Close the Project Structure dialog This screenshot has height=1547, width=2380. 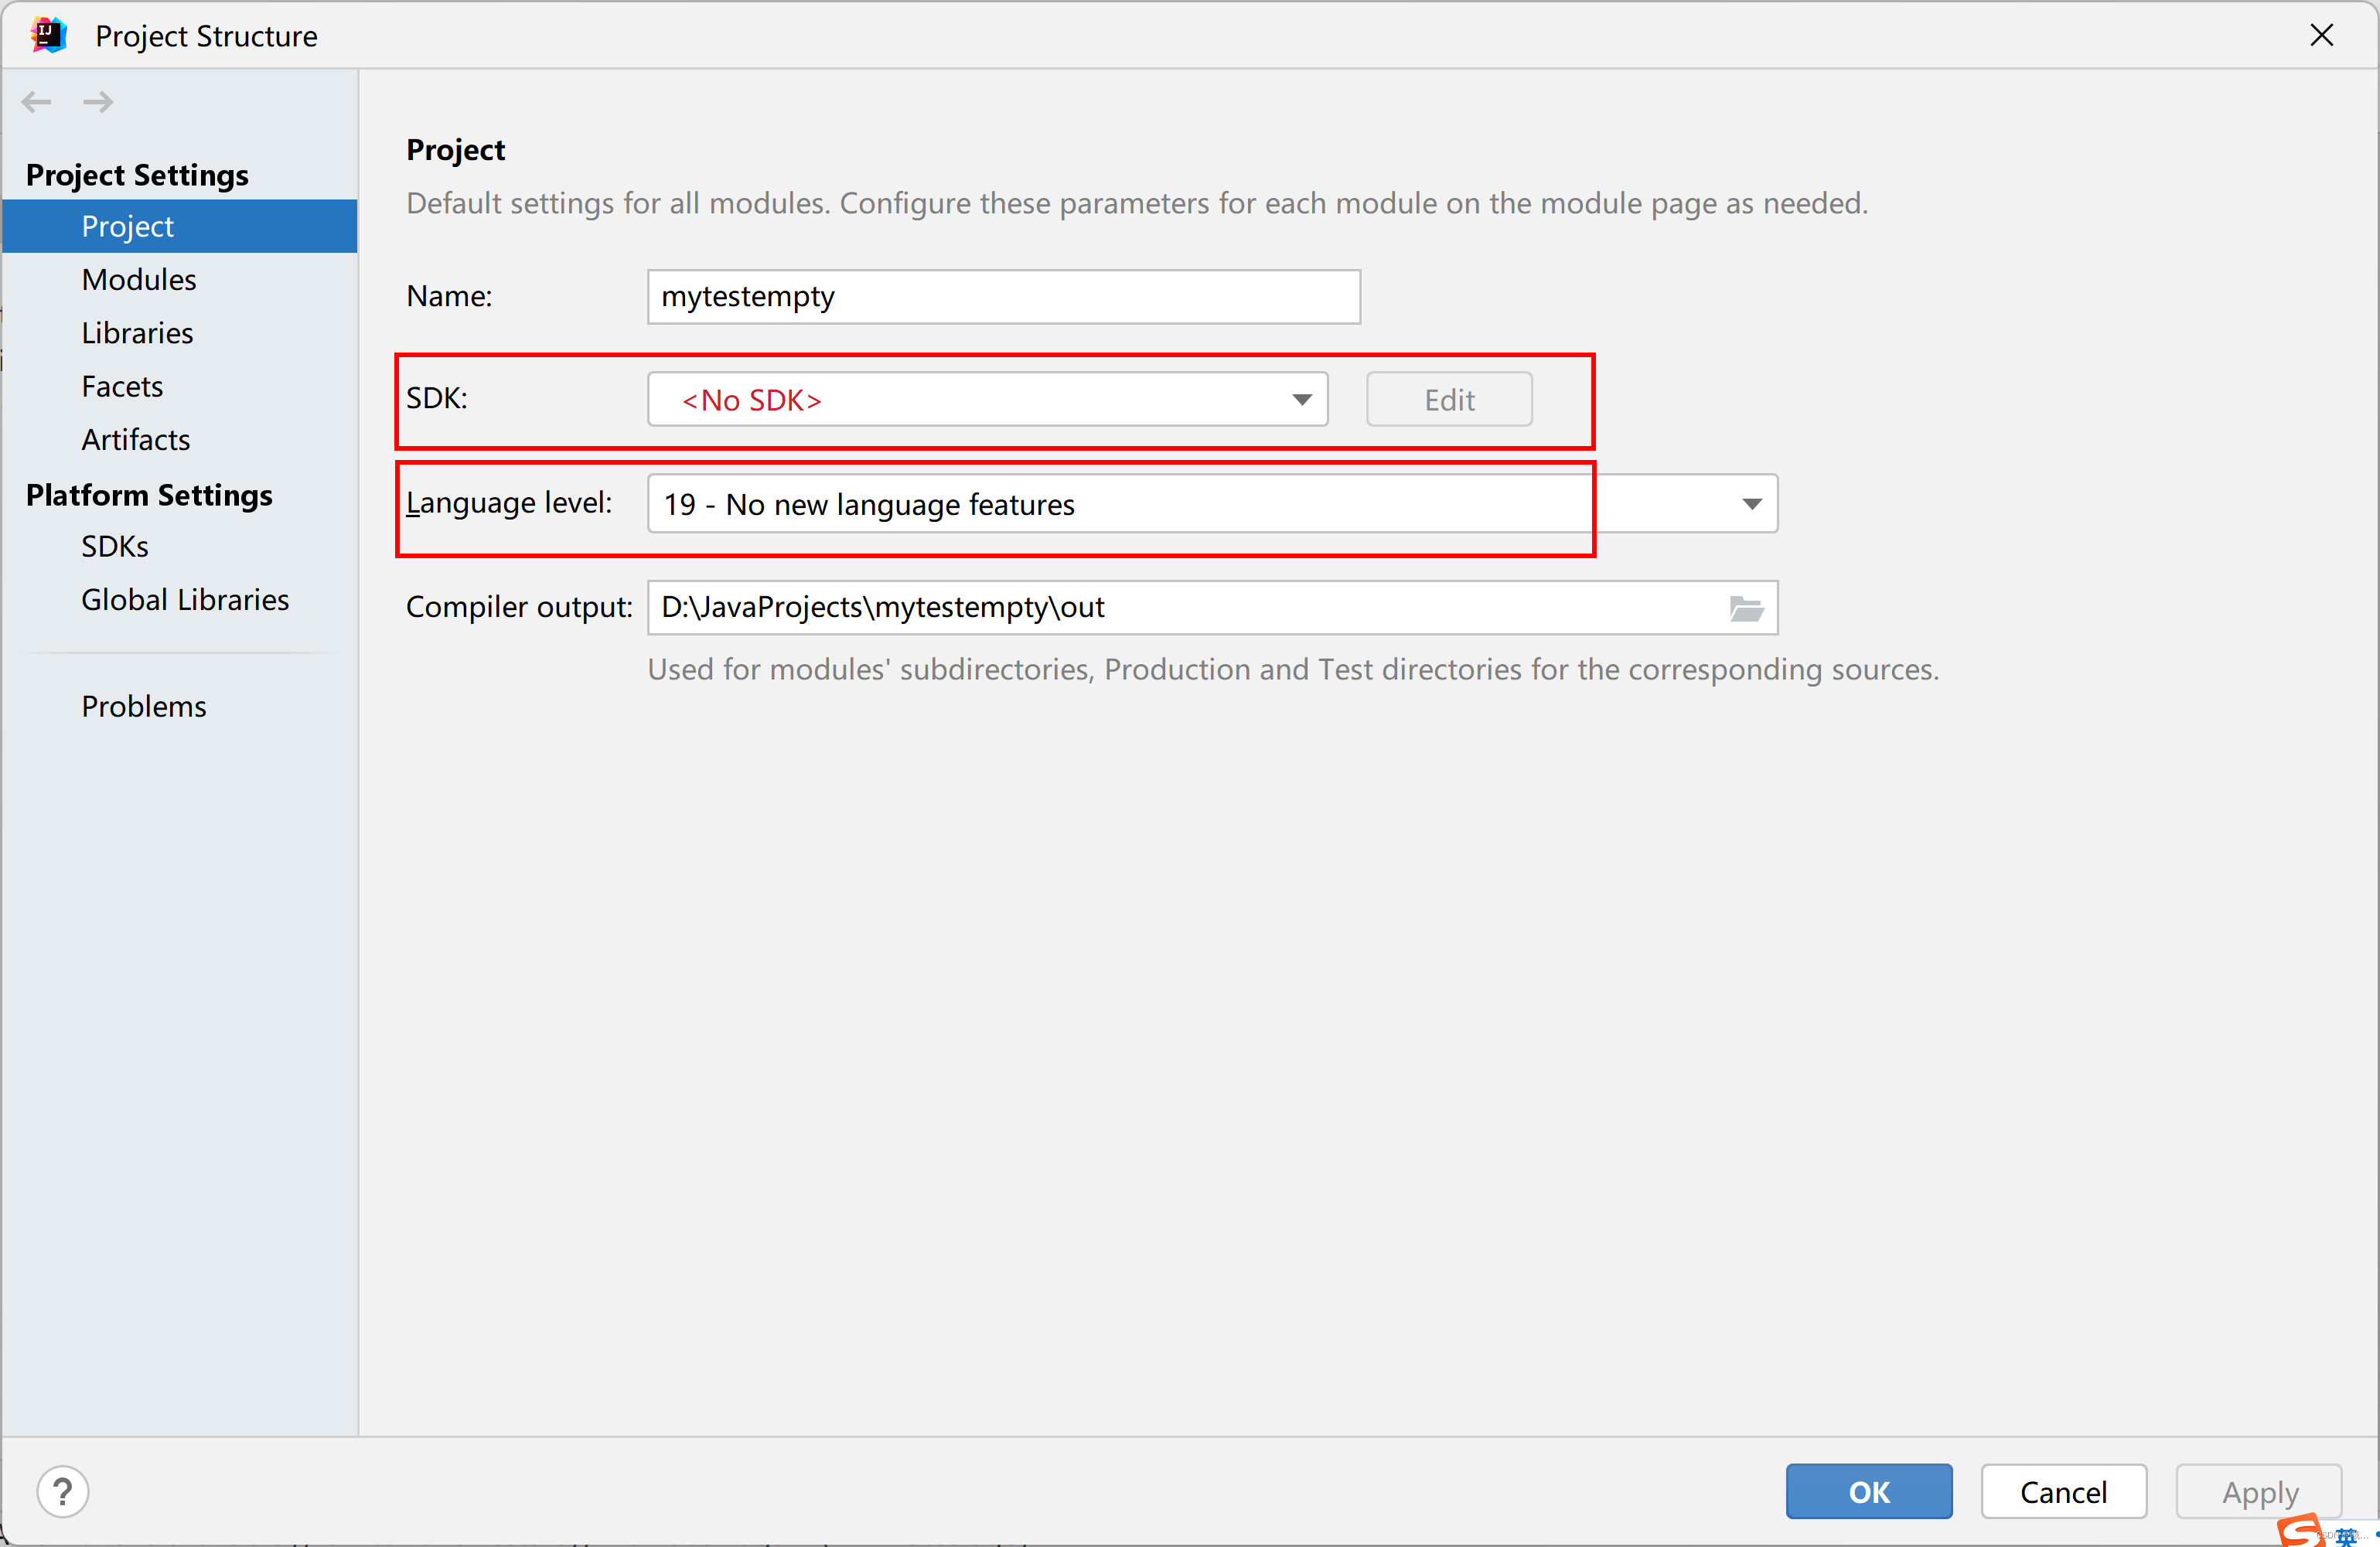[2321, 35]
